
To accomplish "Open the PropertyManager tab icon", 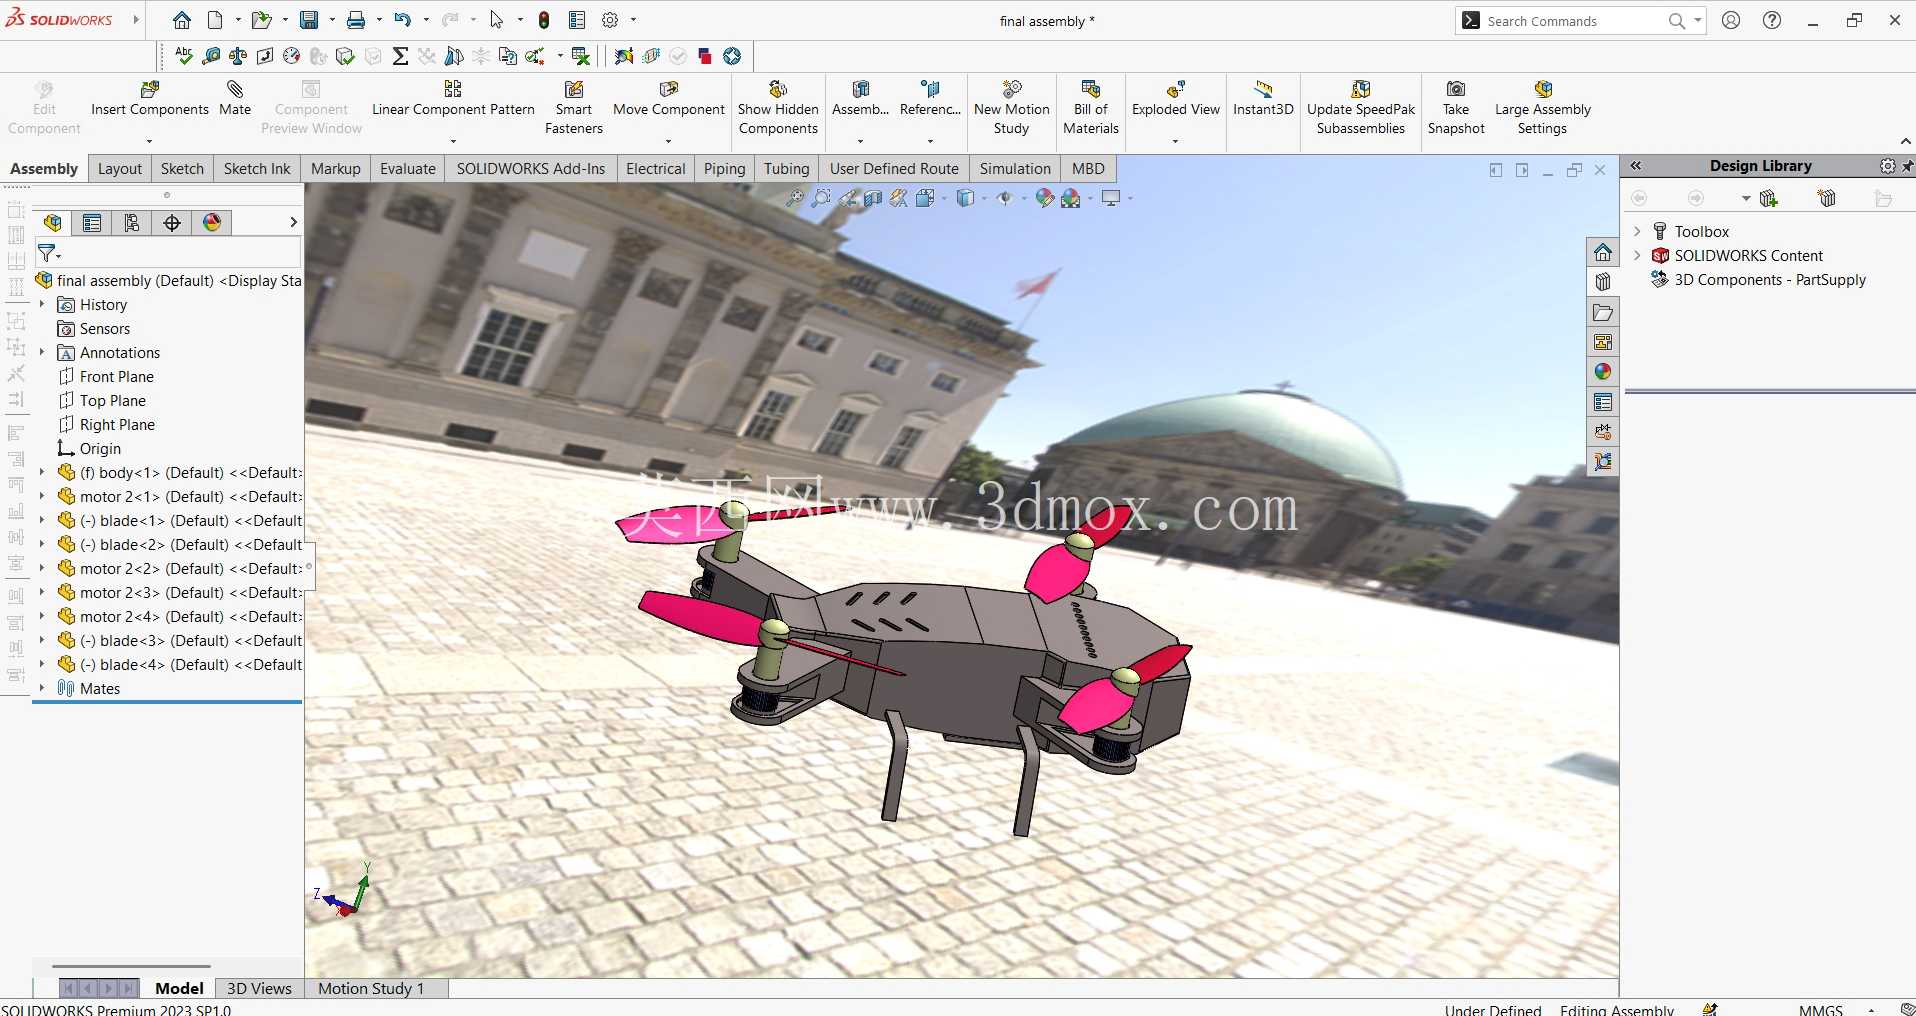I will click(x=92, y=222).
